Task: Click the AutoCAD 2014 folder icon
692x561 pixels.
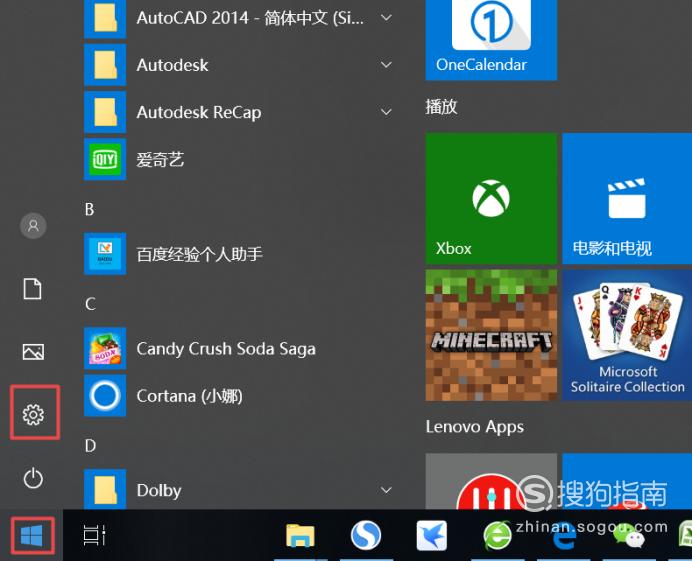Action: 105,19
